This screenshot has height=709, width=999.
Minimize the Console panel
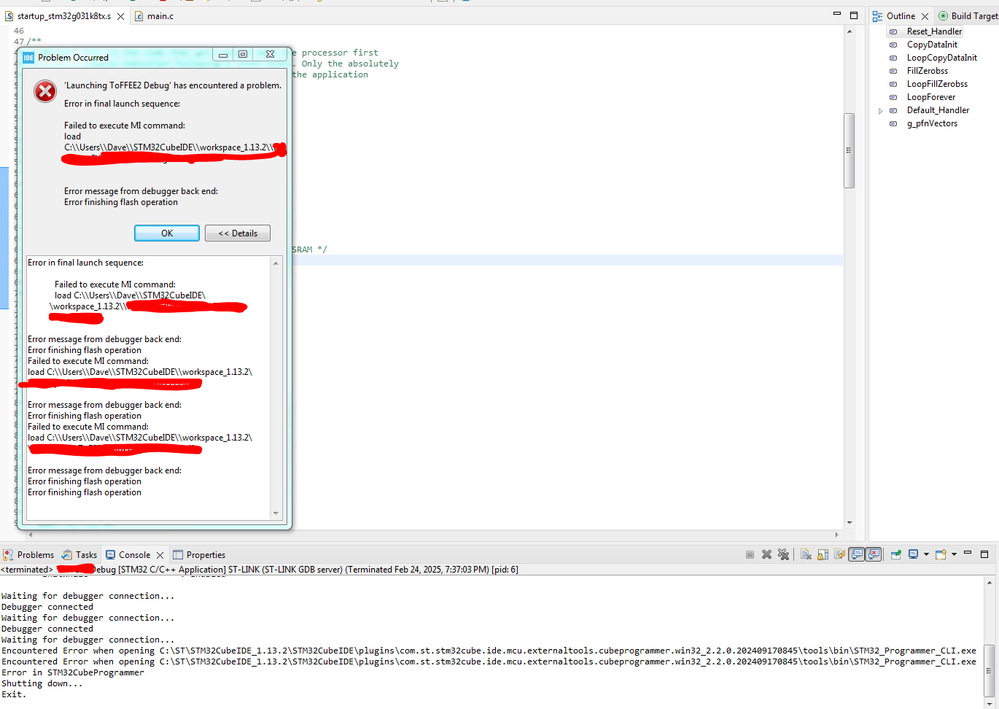(x=968, y=552)
